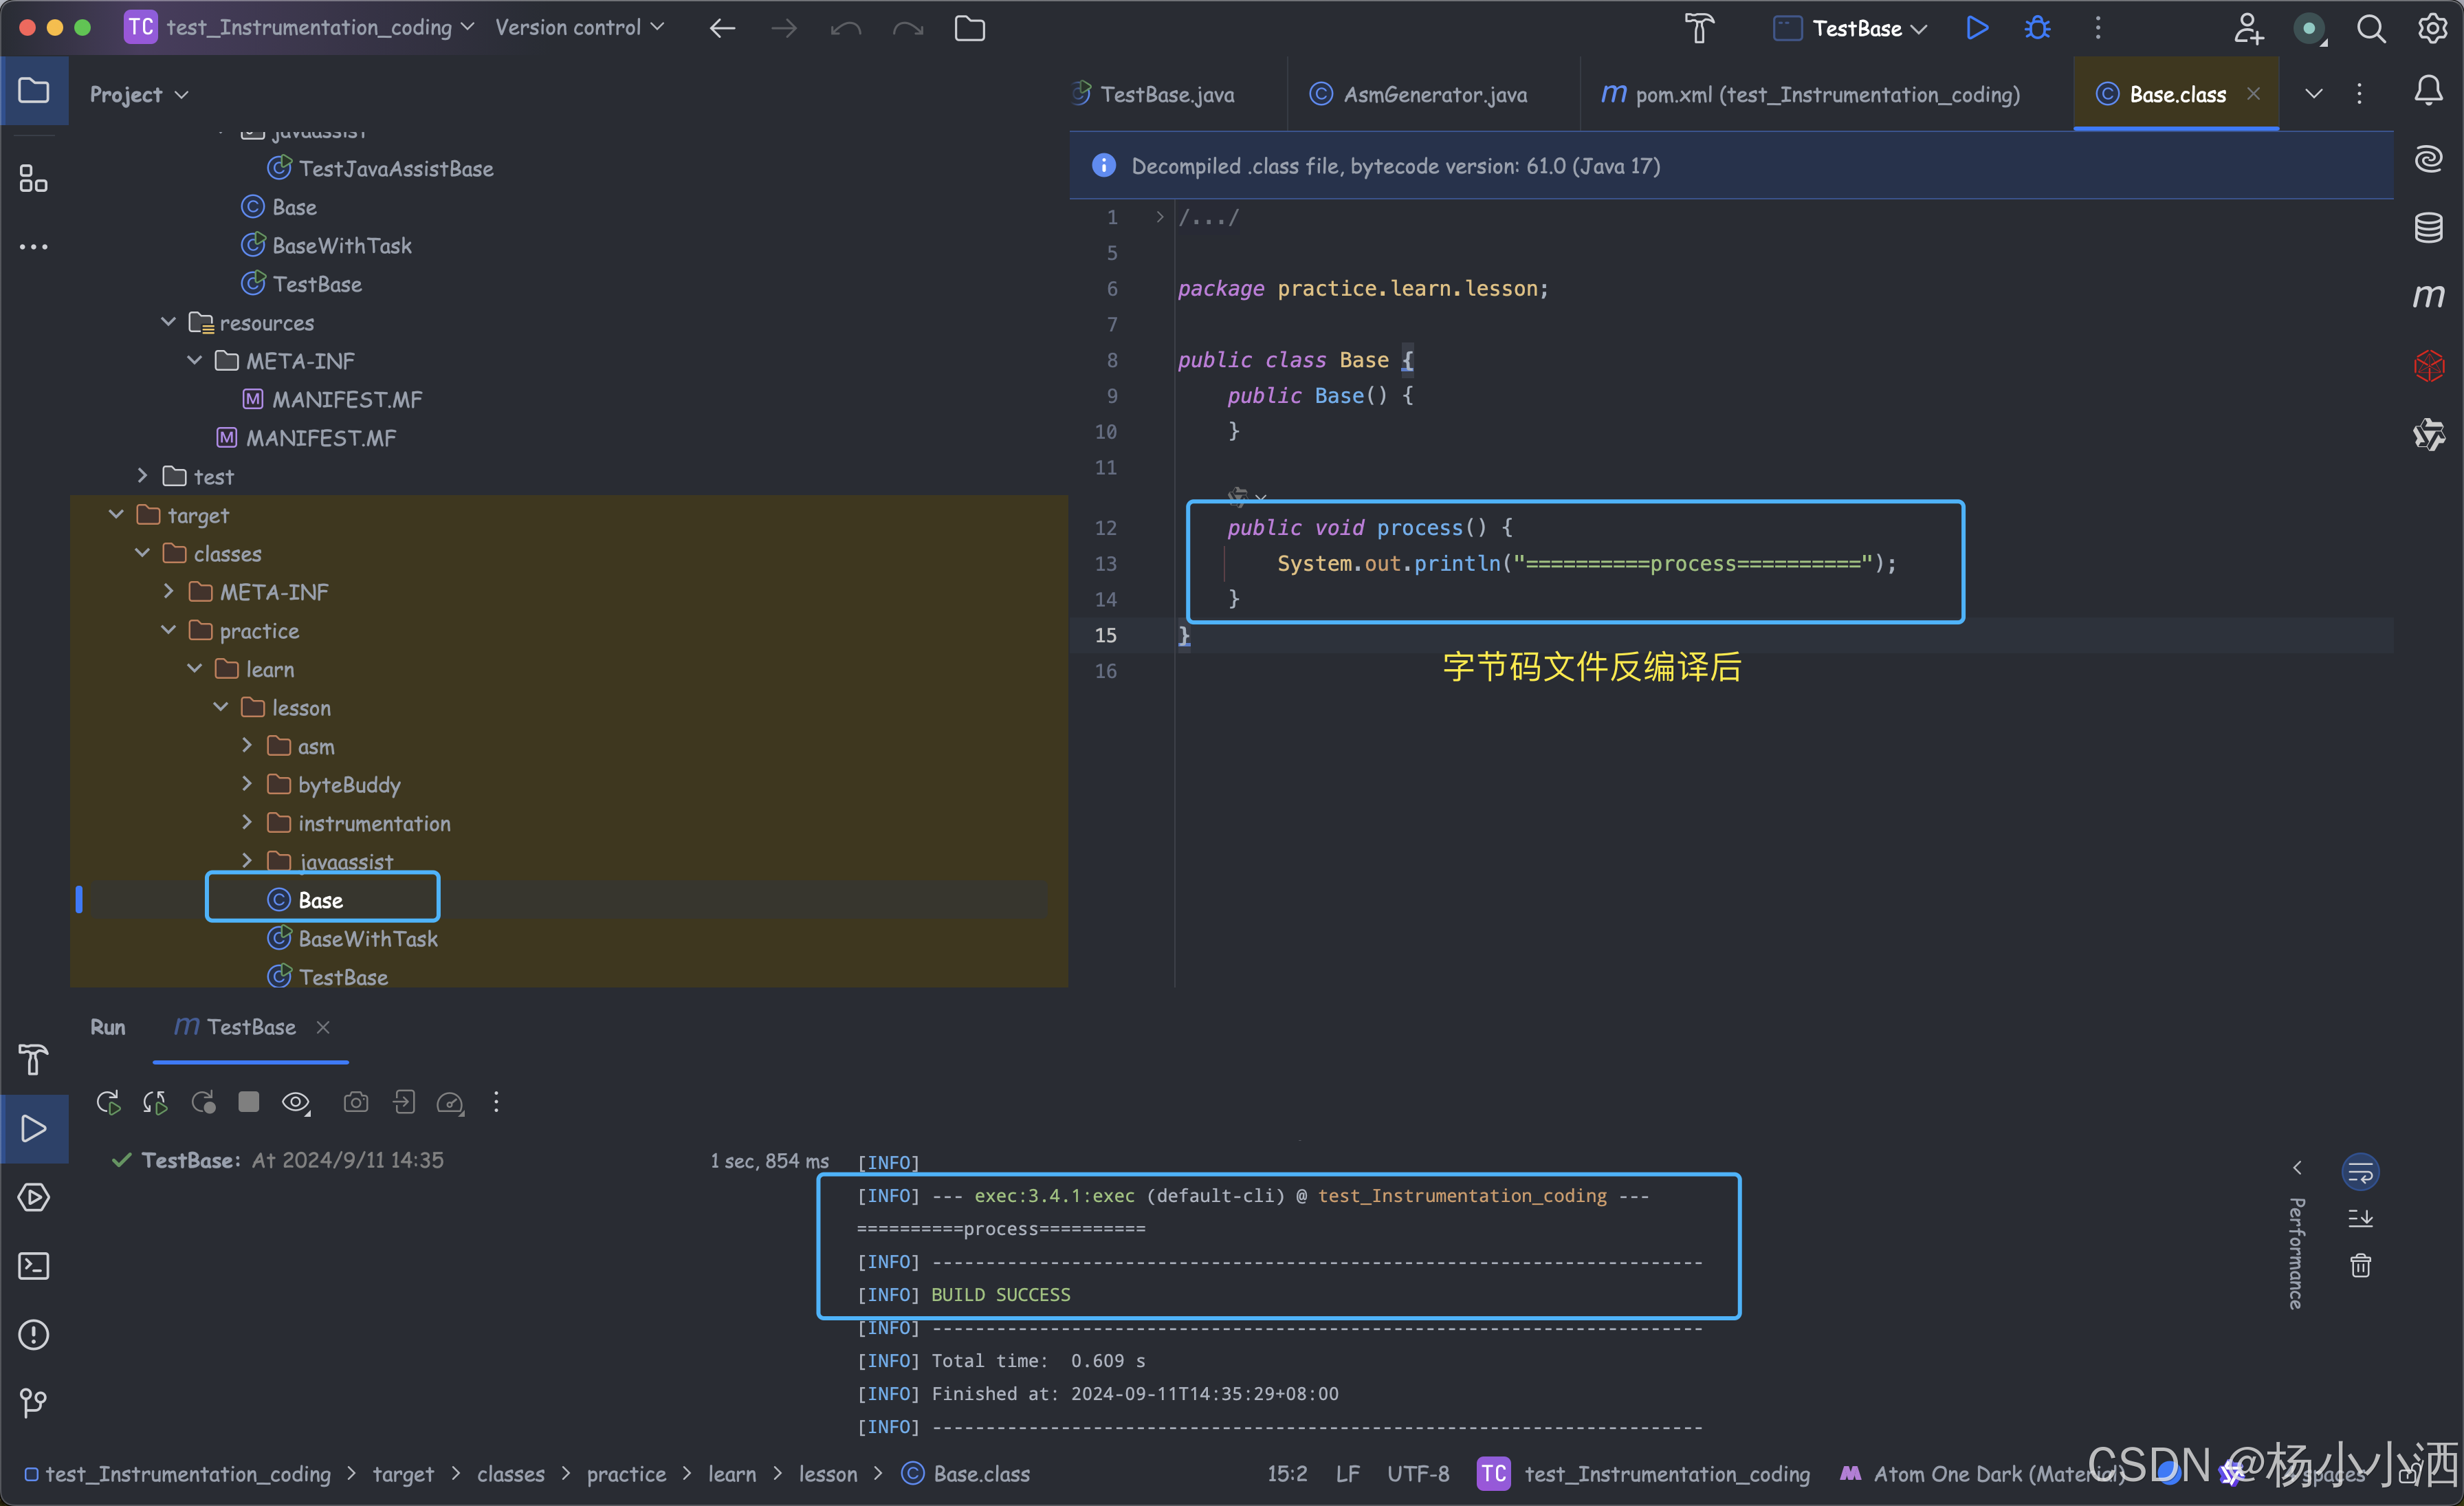Switch to AsmGenerator.java tab

point(1434,94)
